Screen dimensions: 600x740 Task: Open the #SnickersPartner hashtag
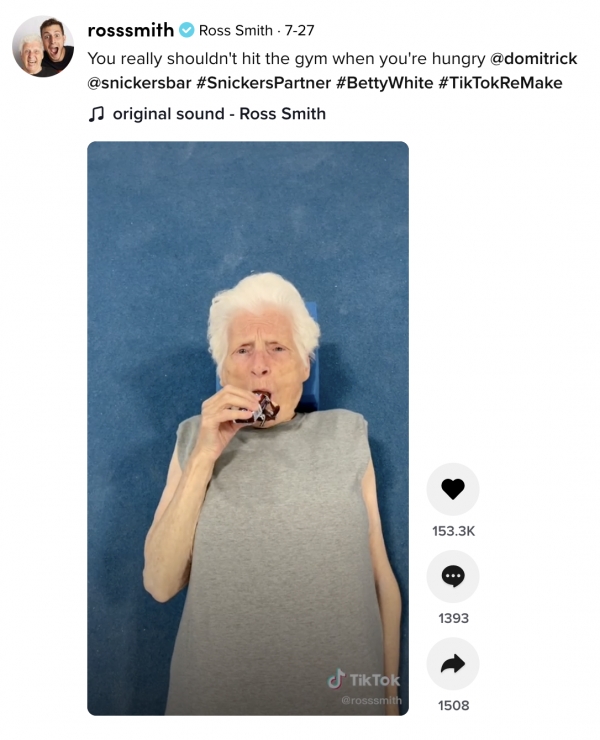tap(263, 83)
